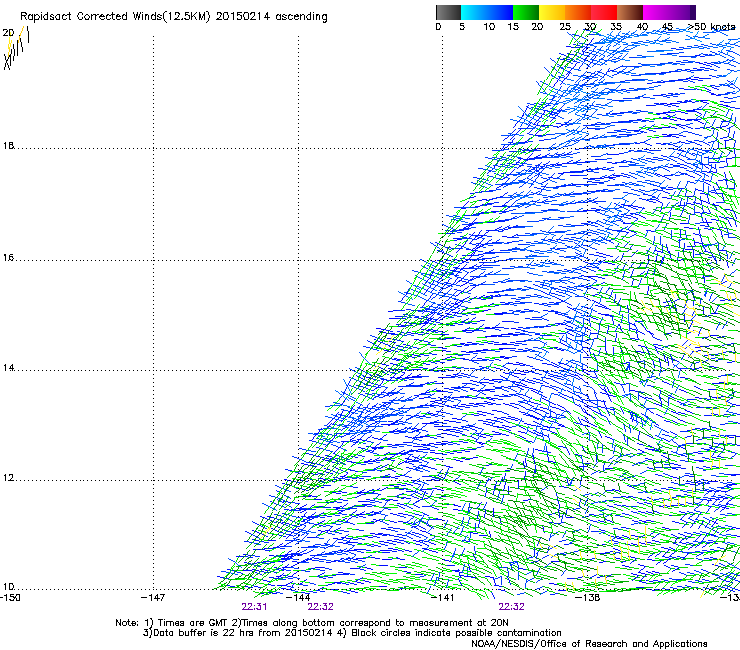Viewport: 740px width, 650px height.
Task: Click the '22:32' time stamp beside -144
Action: [x=320, y=607]
